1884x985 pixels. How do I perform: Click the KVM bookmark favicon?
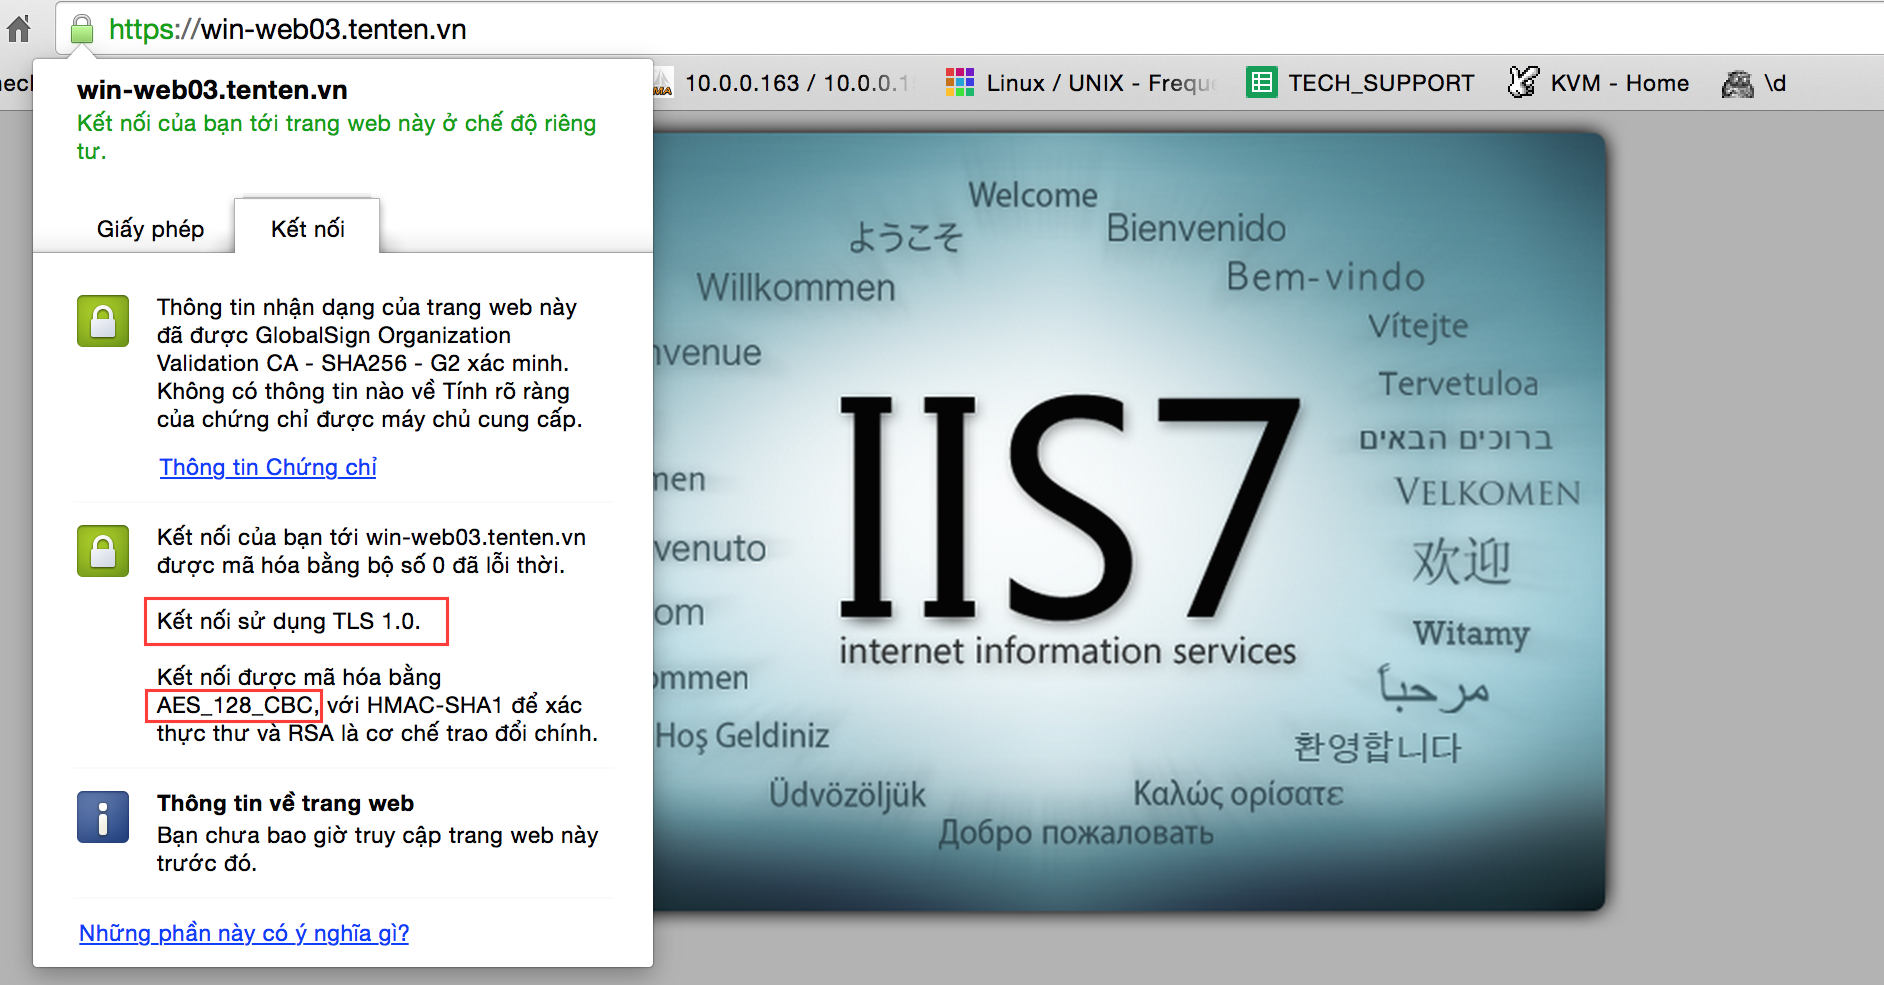[1523, 82]
